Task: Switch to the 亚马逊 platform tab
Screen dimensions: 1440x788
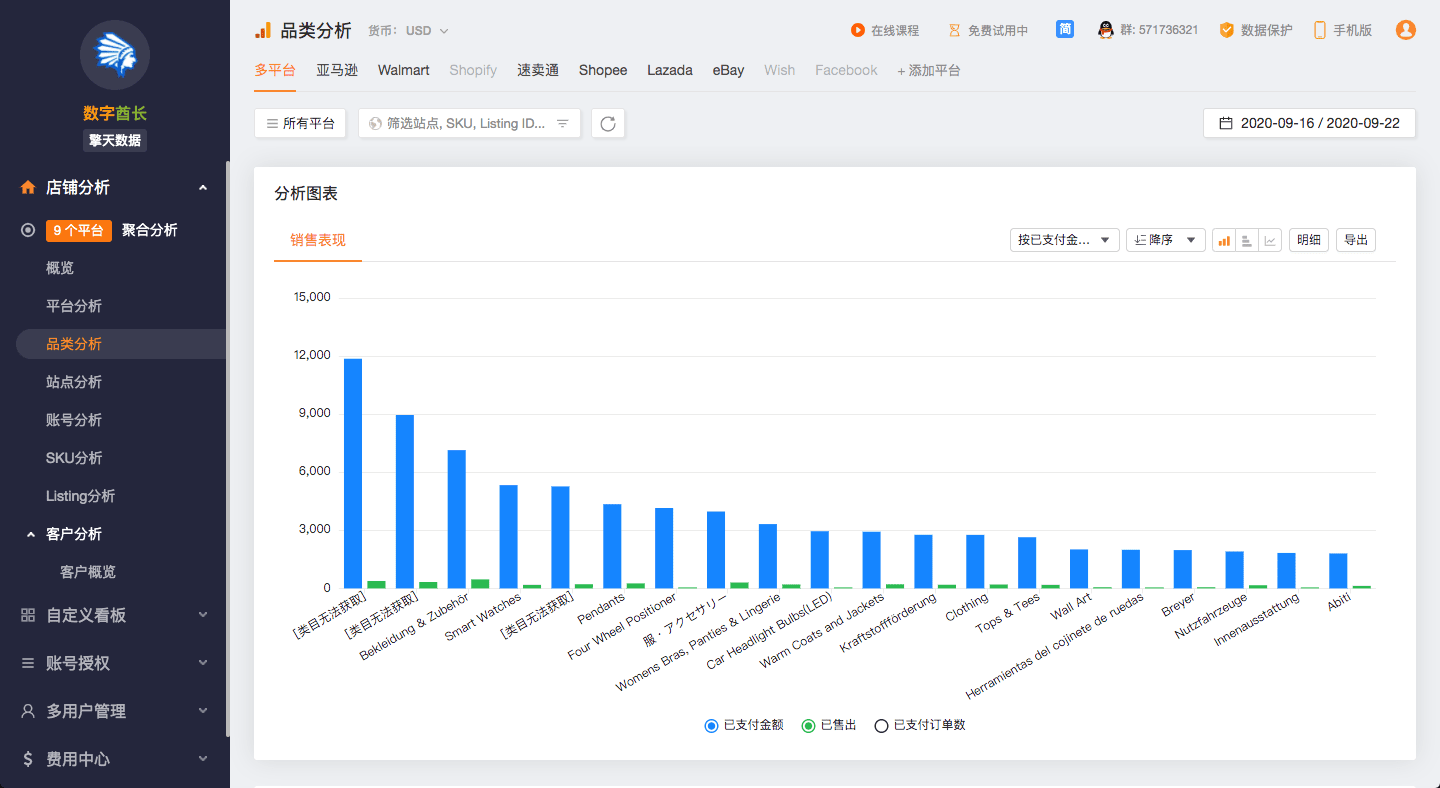Action: (337, 70)
